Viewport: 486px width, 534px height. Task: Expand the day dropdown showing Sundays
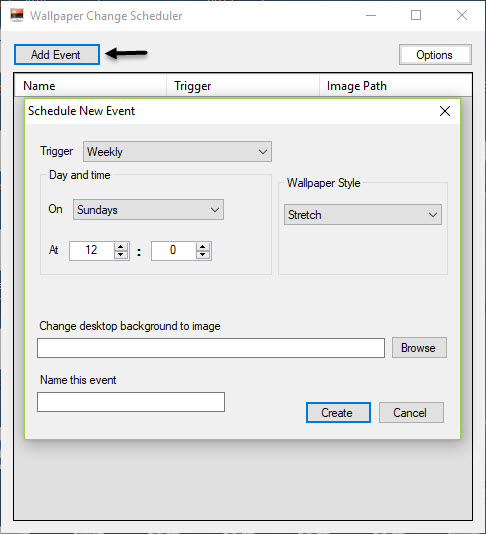[x=148, y=209]
